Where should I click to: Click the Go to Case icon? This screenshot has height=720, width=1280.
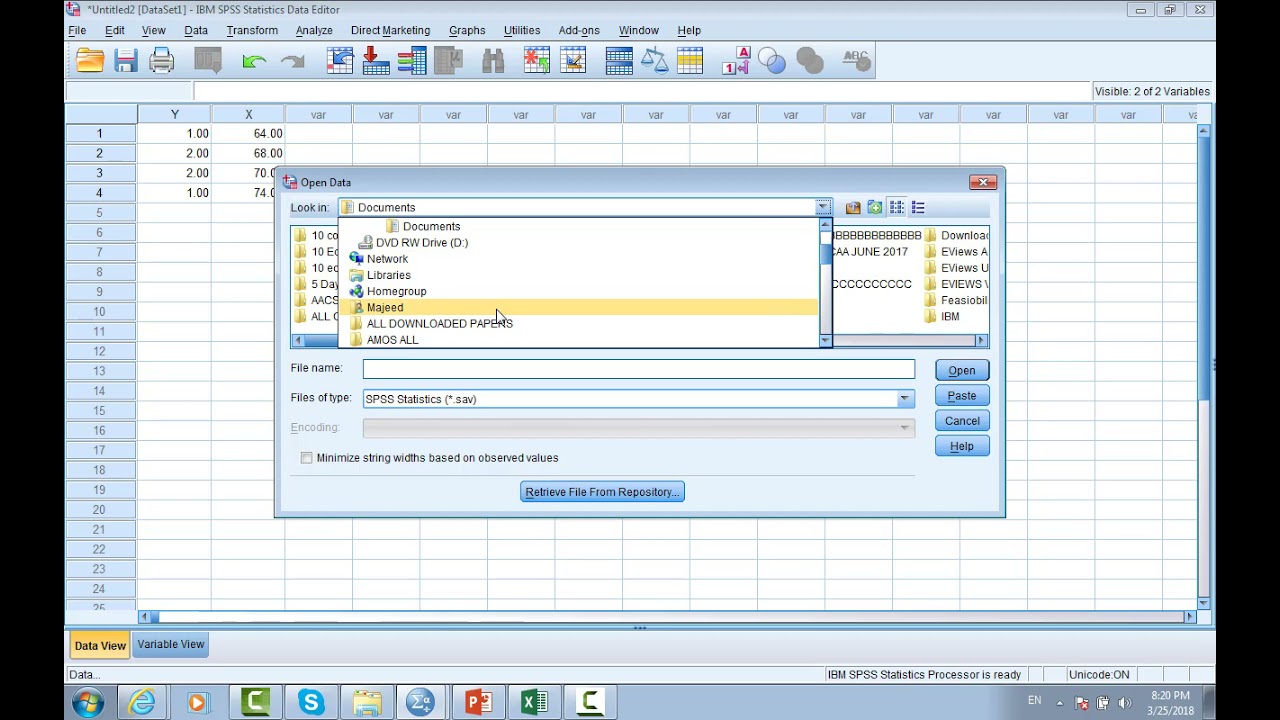pyautogui.click(x=340, y=61)
